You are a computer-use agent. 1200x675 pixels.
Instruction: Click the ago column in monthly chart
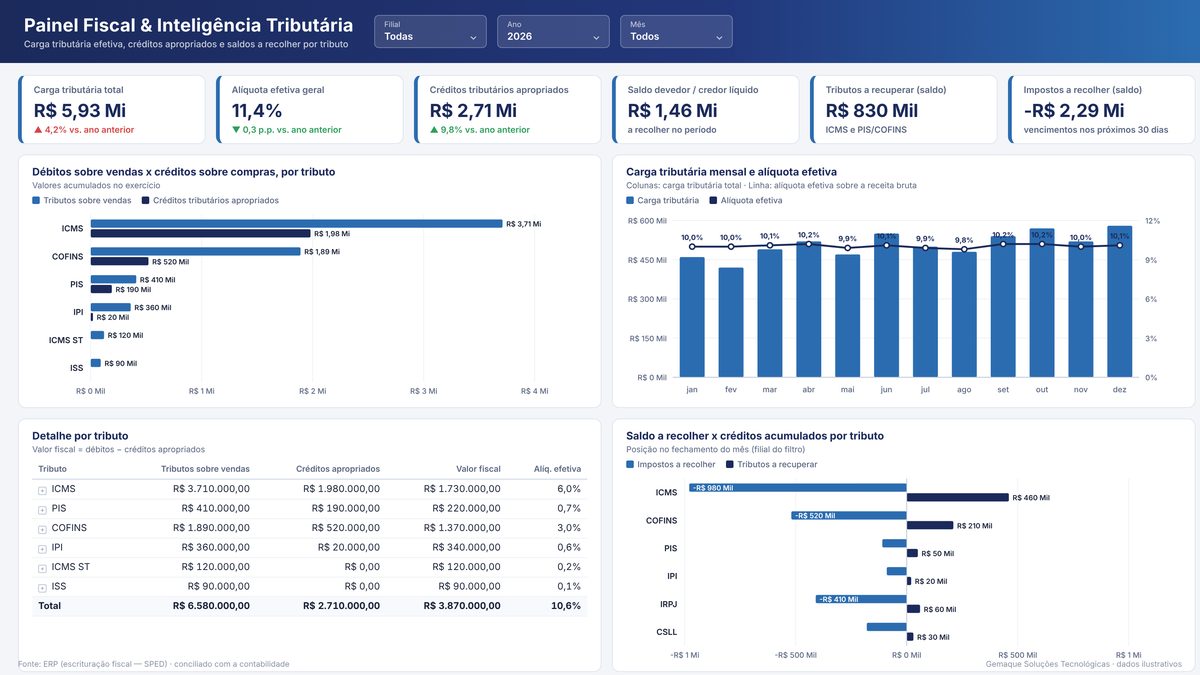click(x=964, y=315)
